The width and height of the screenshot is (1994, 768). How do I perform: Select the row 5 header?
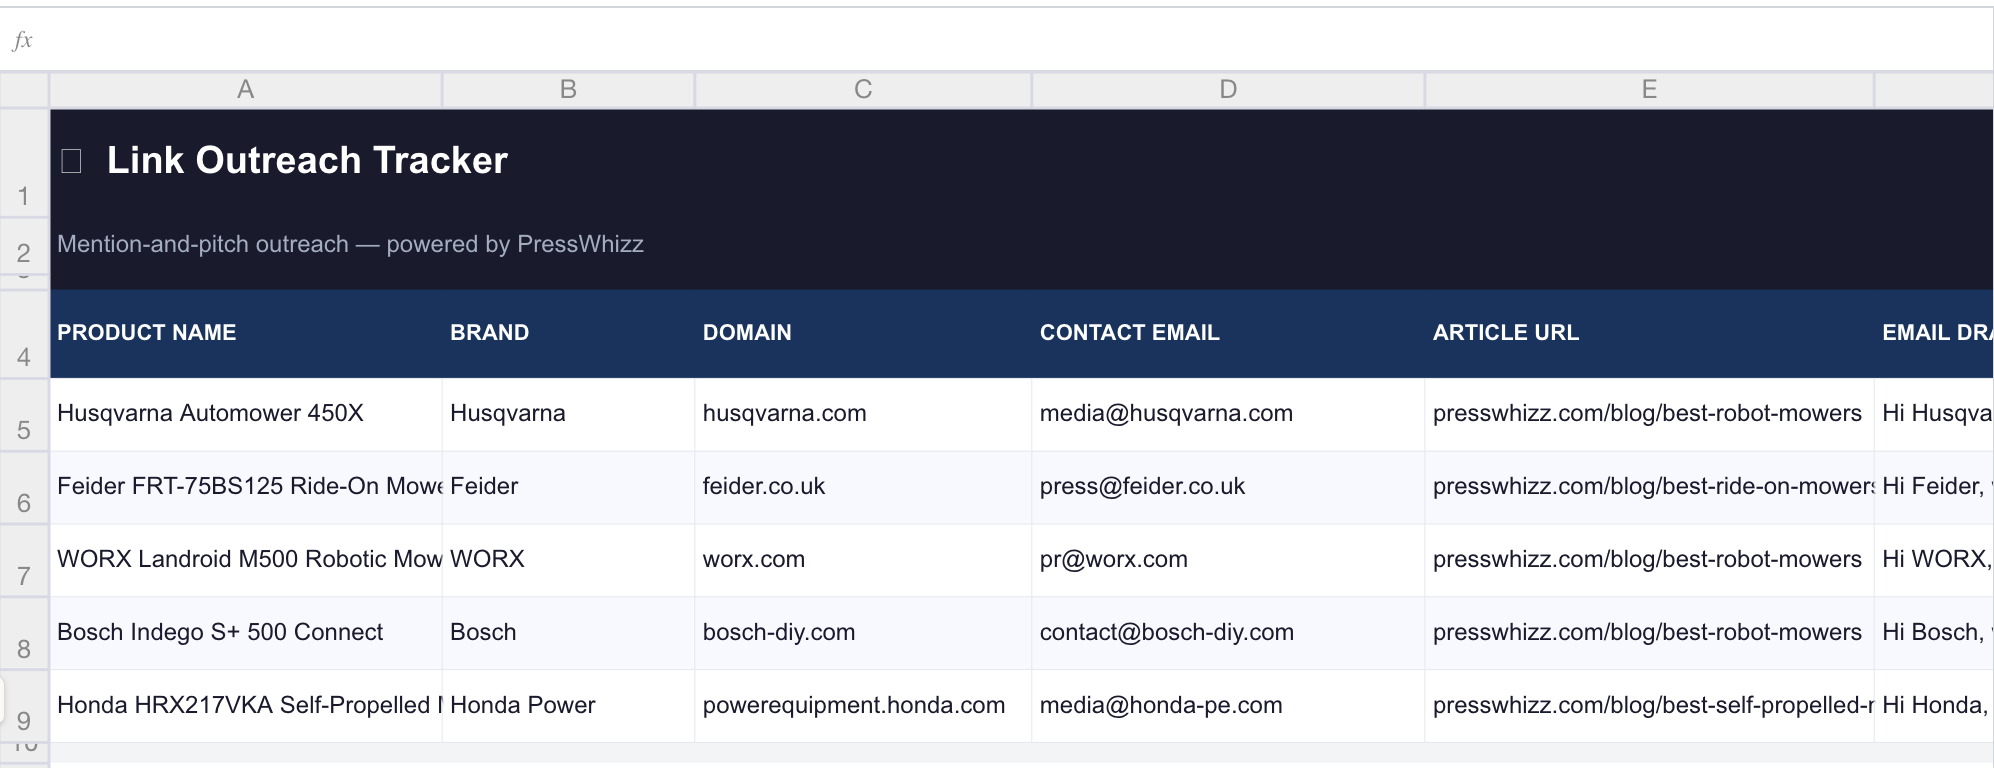[x=24, y=416]
